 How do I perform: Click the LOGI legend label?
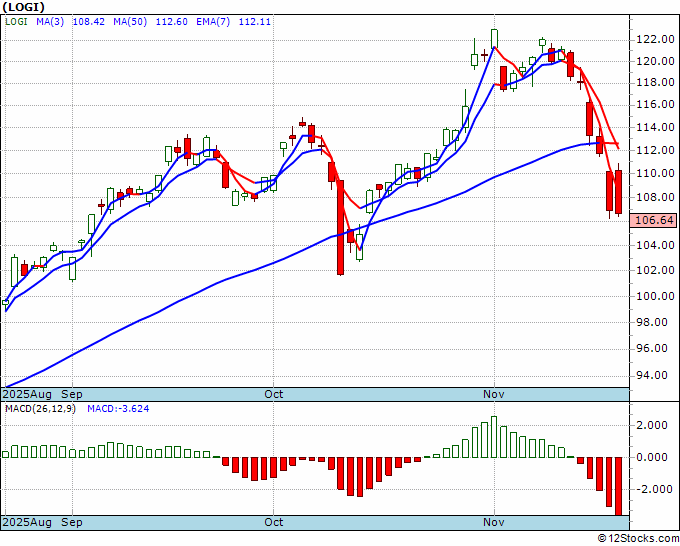[16, 22]
